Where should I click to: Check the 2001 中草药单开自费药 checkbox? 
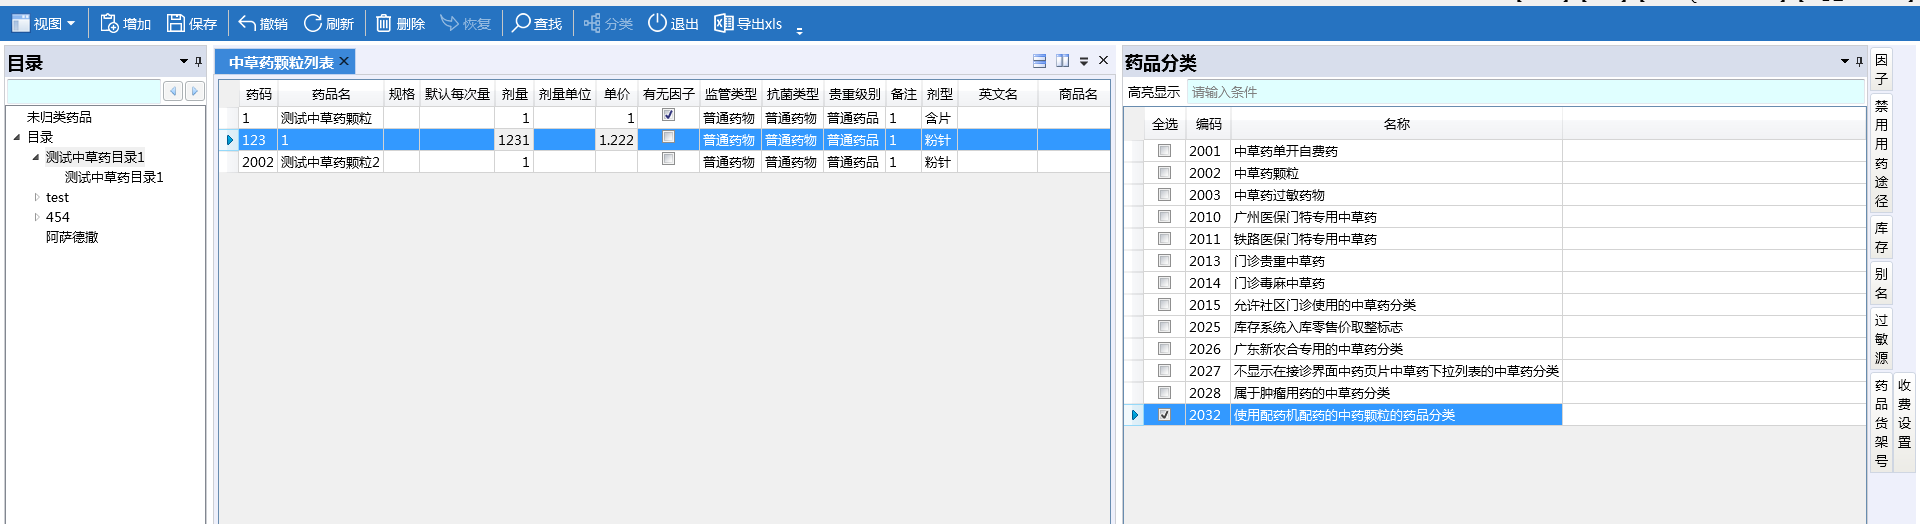tap(1164, 150)
